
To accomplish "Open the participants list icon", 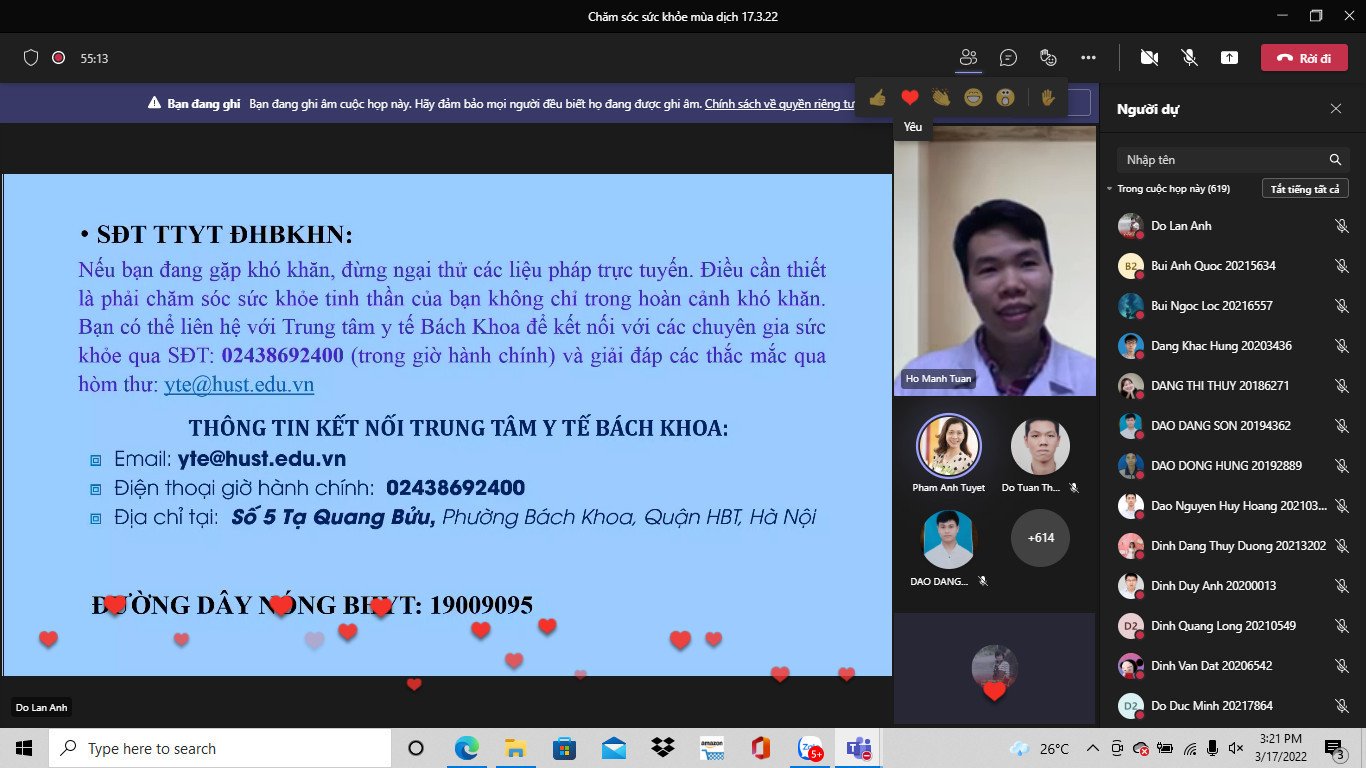I will pos(967,58).
